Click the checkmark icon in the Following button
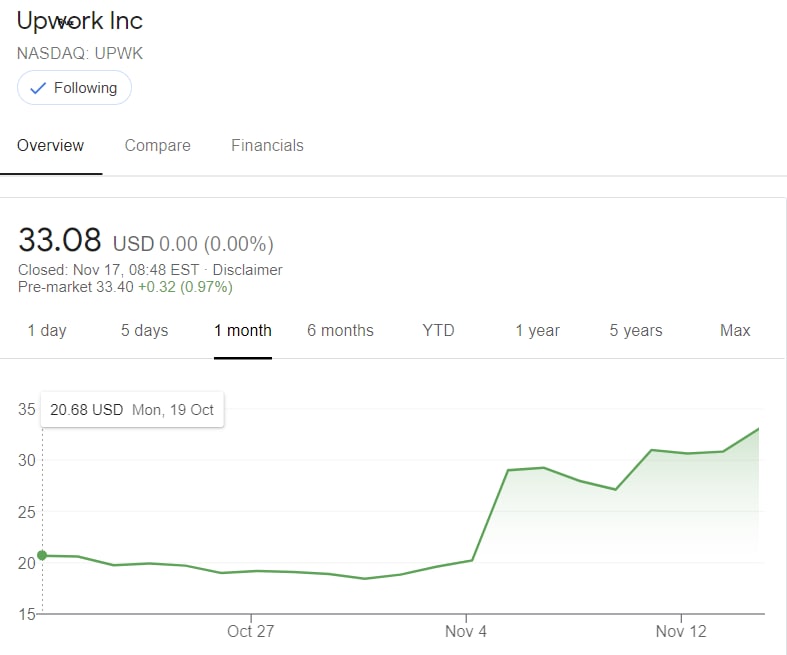Image resolution: width=787 pixels, height=655 pixels. pos(38,88)
